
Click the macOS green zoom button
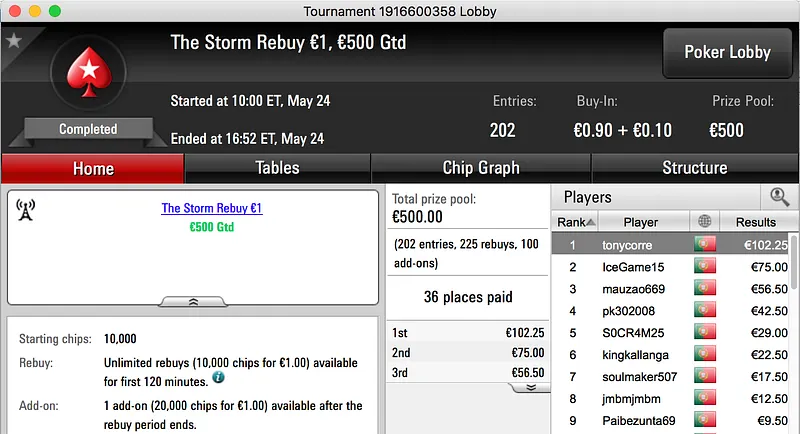click(x=54, y=11)
